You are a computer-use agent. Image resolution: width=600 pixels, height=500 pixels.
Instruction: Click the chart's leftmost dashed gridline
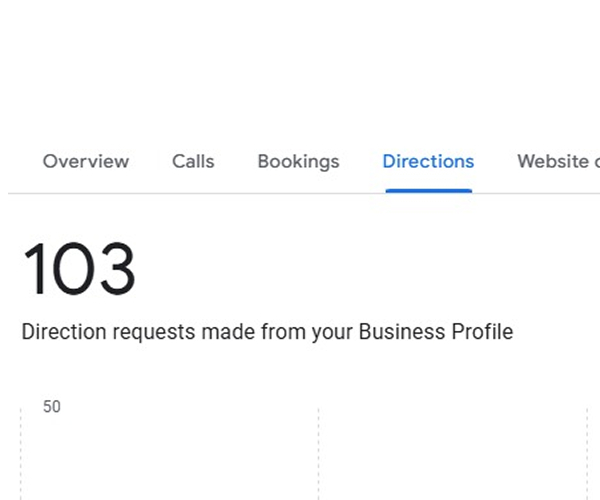click(21, 454)
